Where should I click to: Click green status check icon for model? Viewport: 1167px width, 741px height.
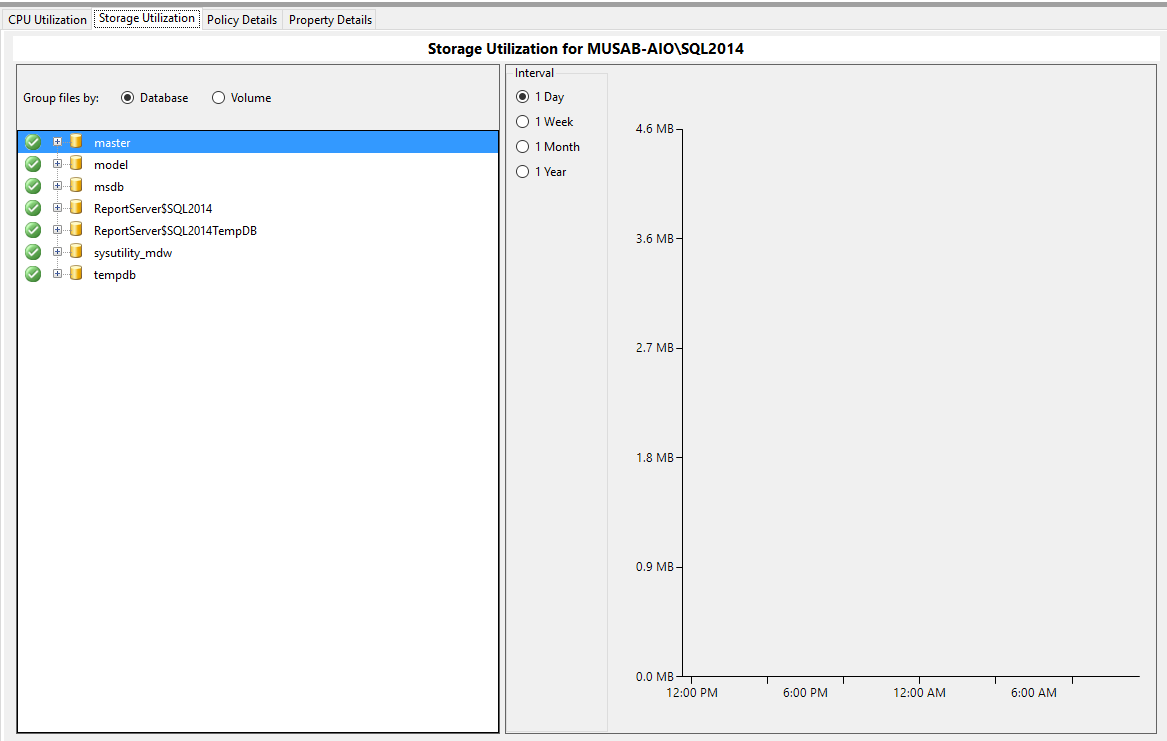(33, 164)
